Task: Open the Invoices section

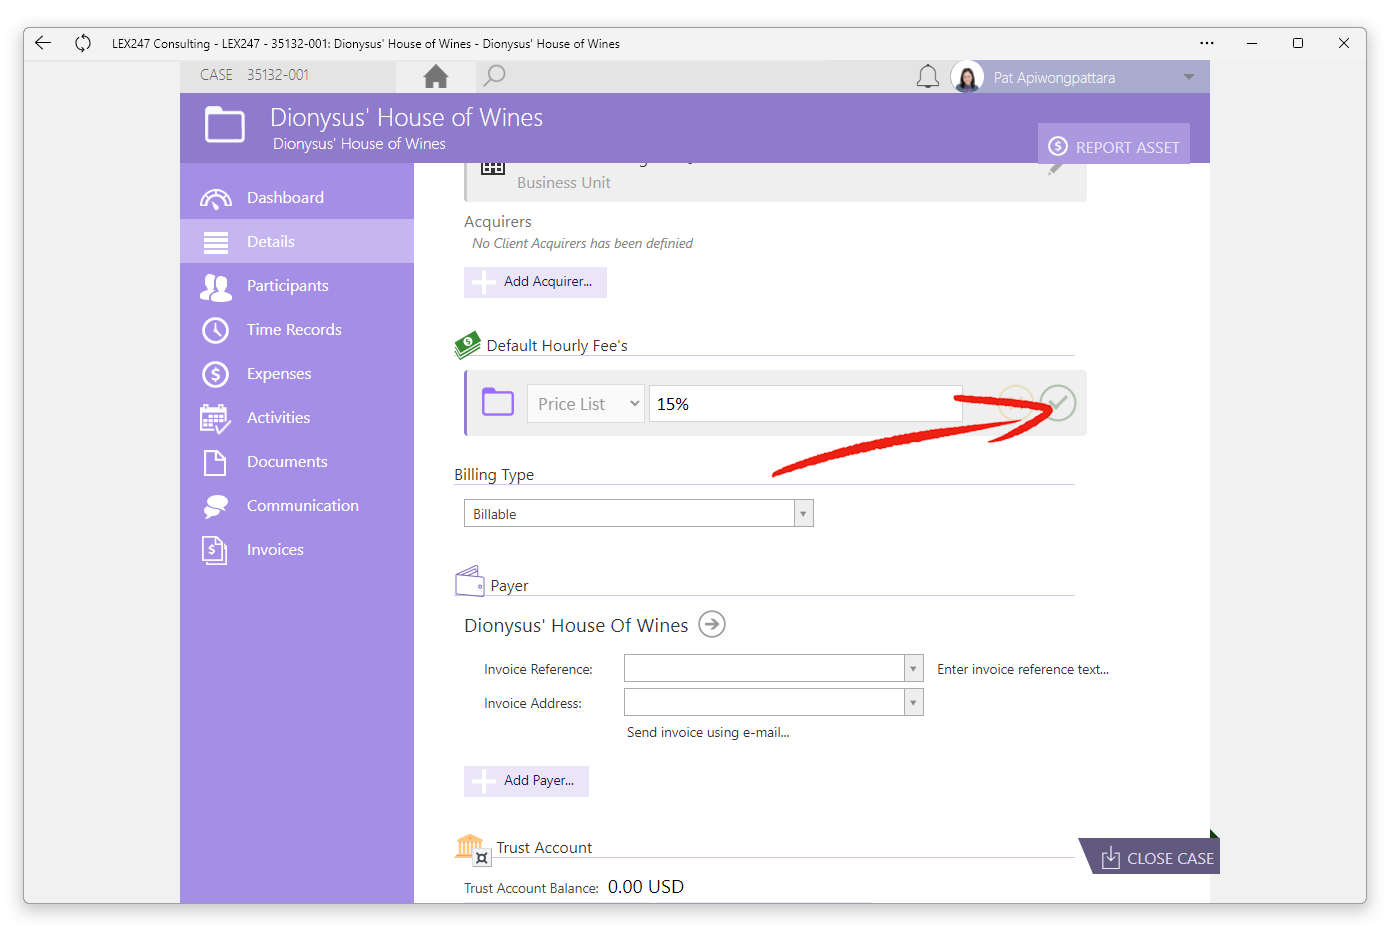Action: (x=297, y=549)
